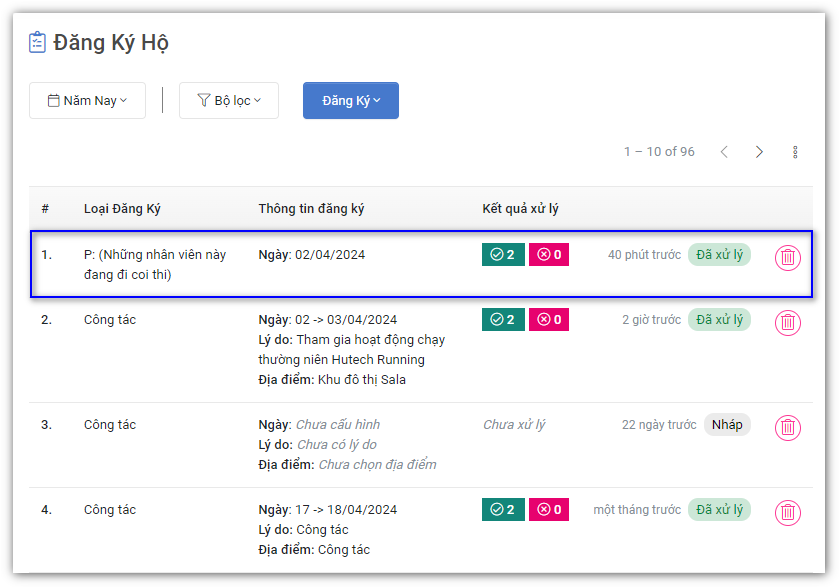Screen dimensions: 839x587
Task: Click the Nháp status badge in row 3
Action: [727, 425]
